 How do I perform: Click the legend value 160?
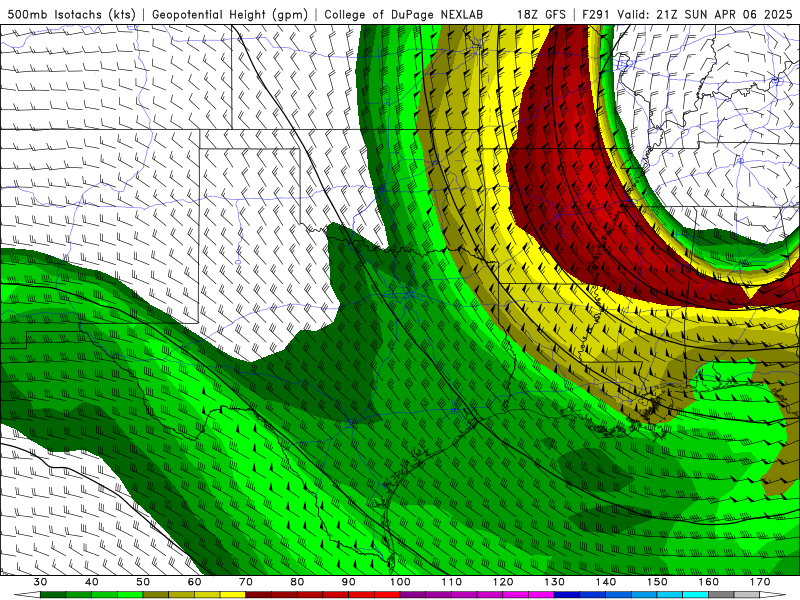(709, 582)
